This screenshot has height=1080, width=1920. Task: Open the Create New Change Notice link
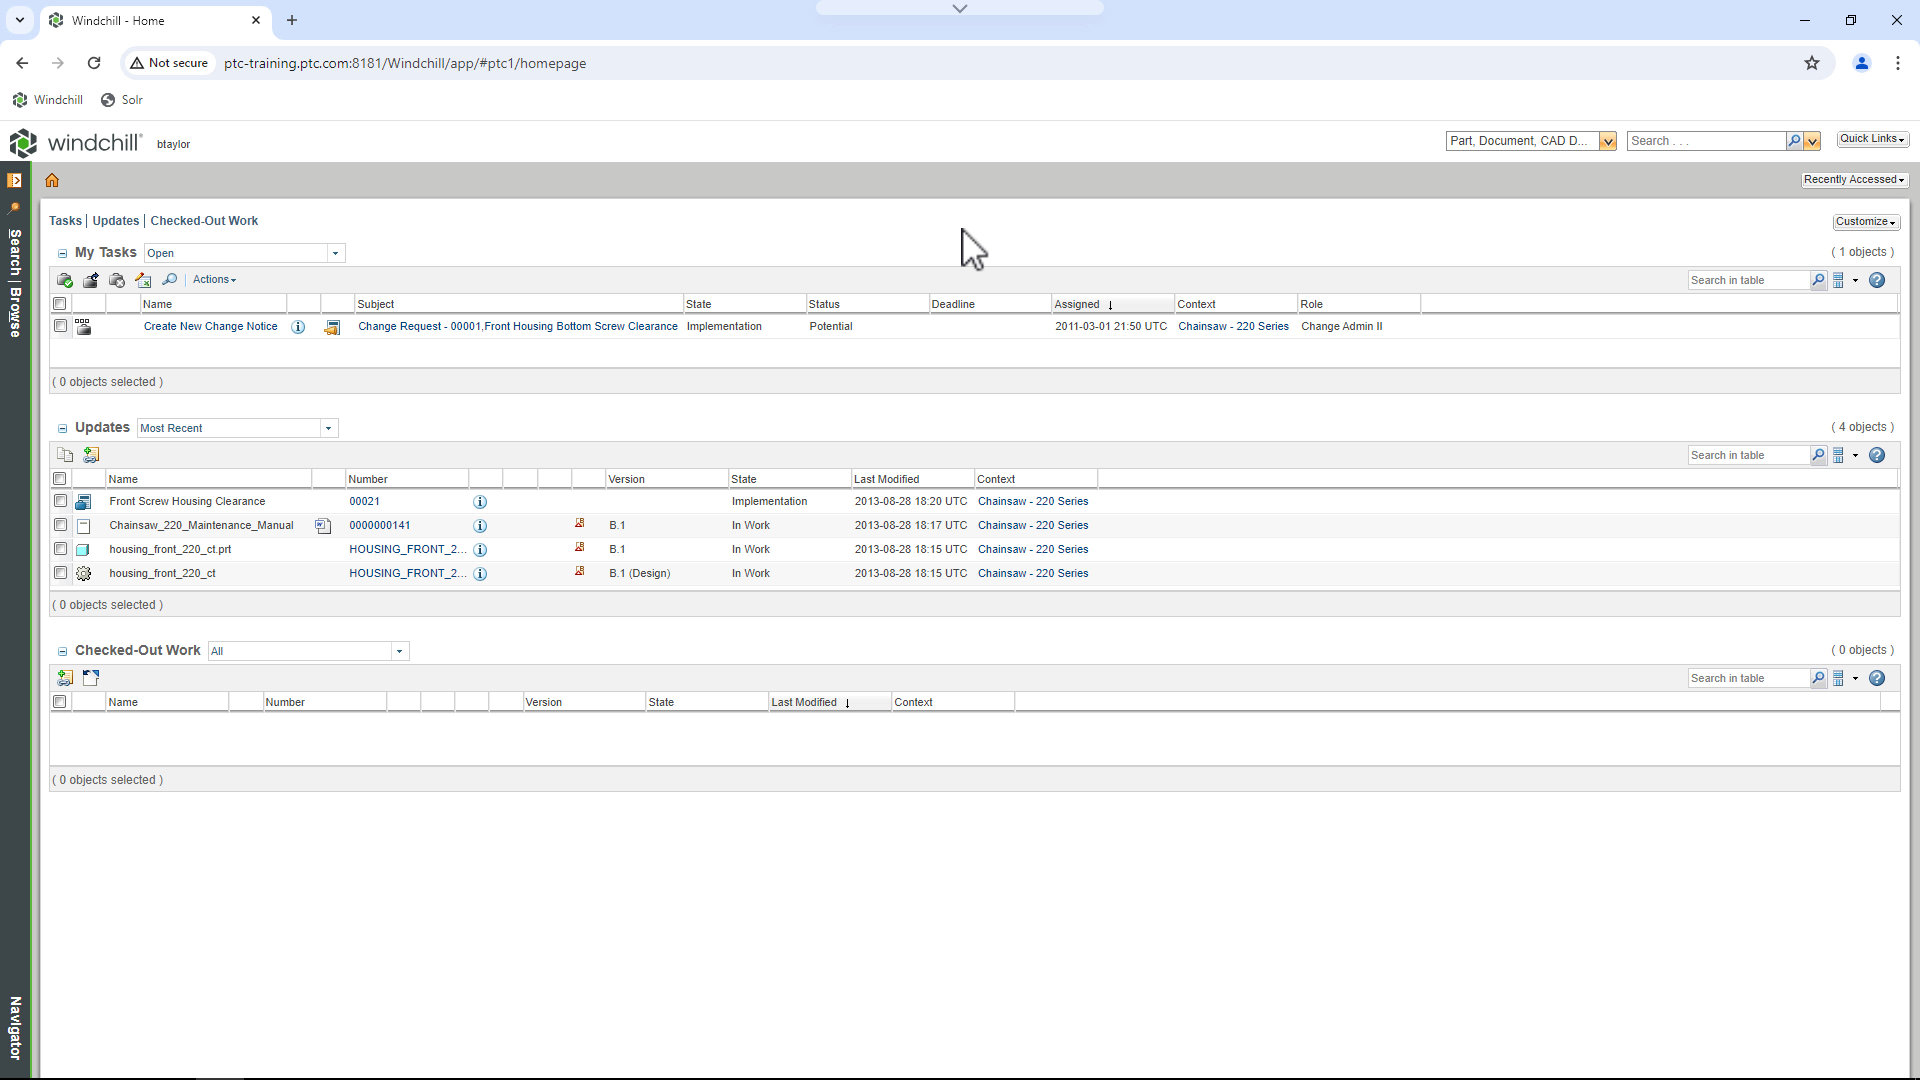(x=210, y=327)
